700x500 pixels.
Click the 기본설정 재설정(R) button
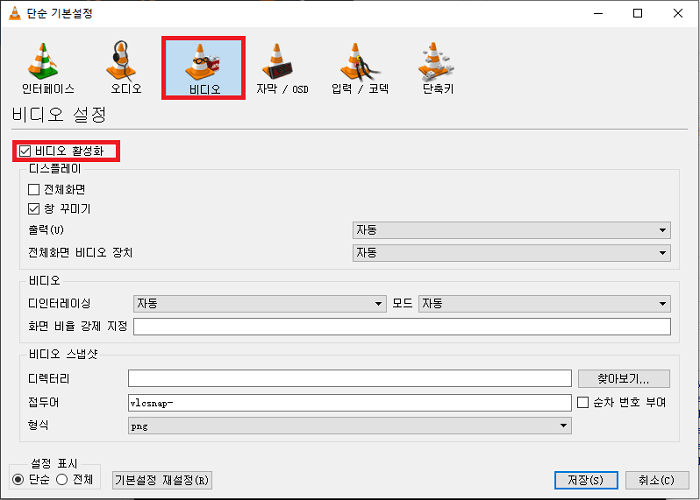[x=162, y=480]
